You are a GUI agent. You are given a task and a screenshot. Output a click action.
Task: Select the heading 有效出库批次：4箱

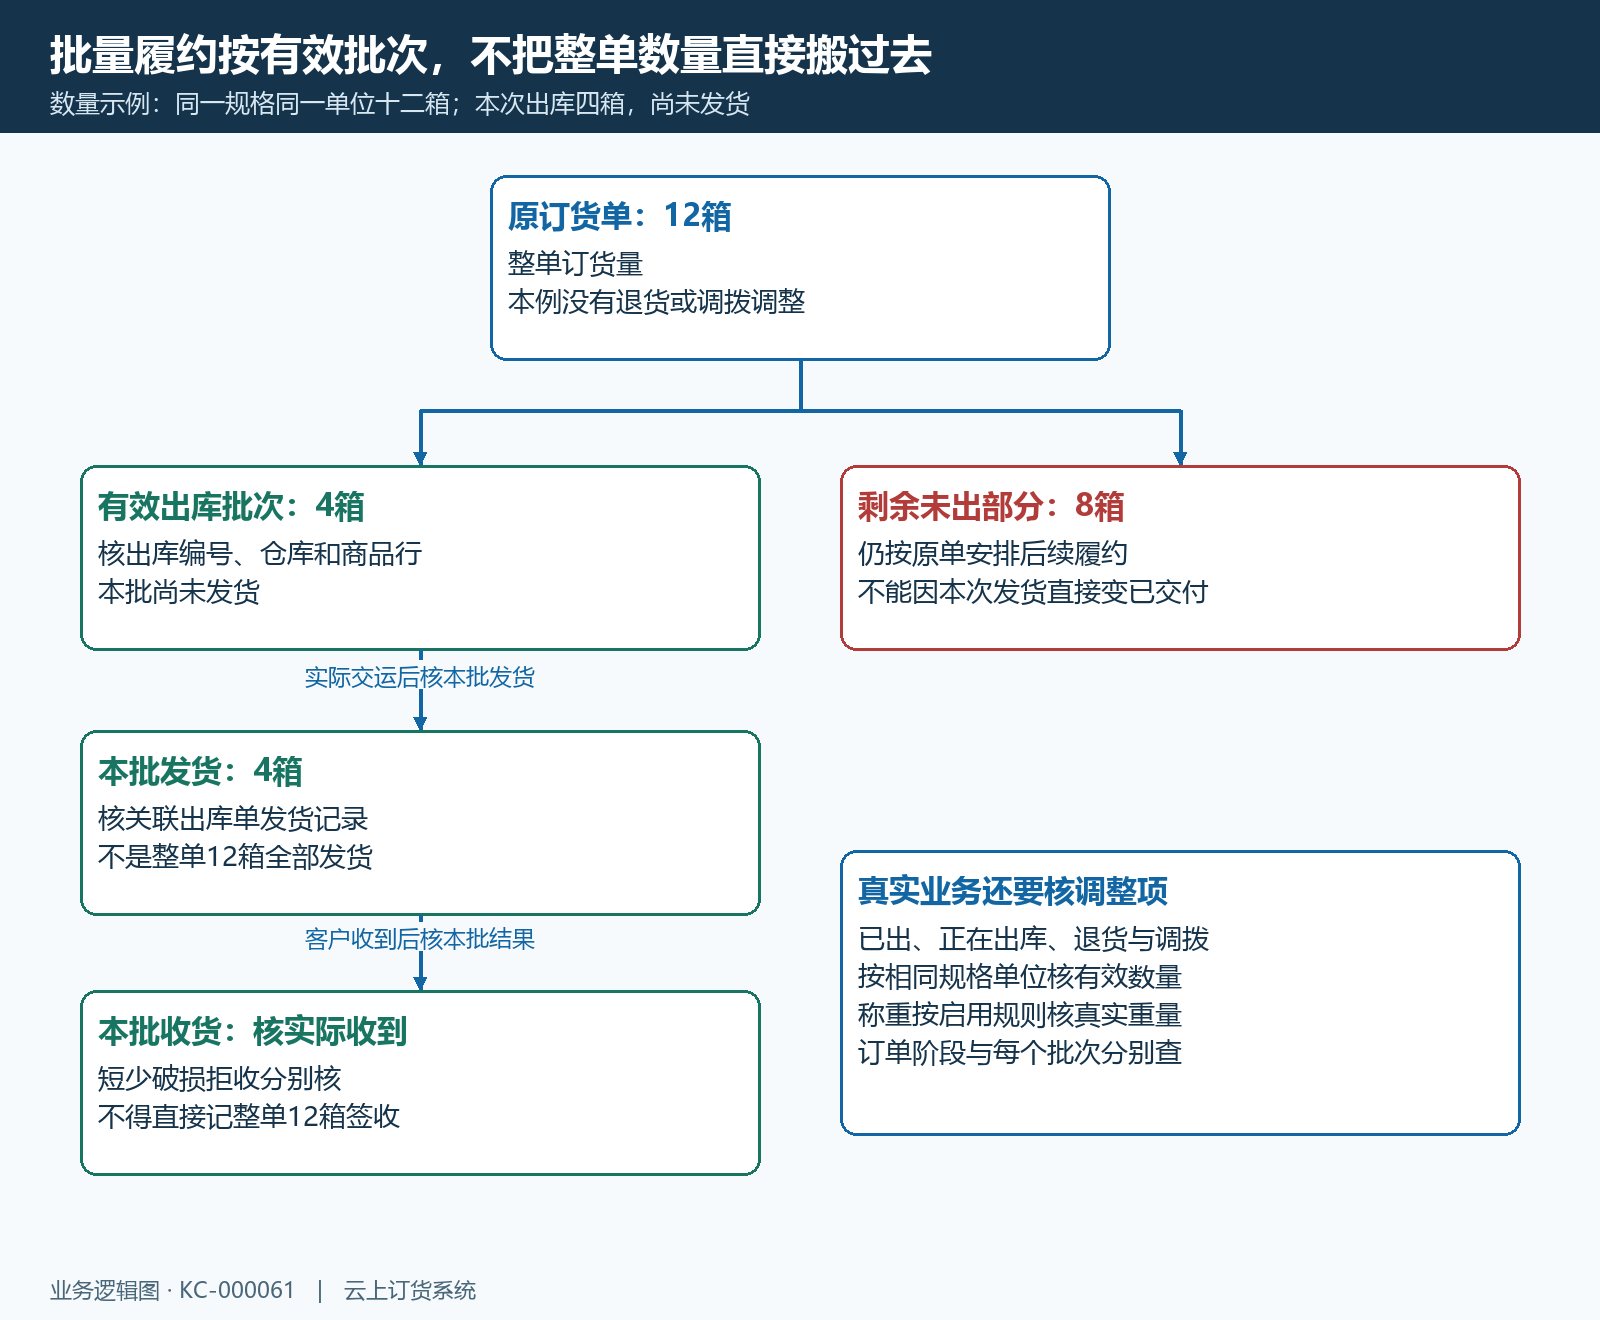tap(231, 506)
